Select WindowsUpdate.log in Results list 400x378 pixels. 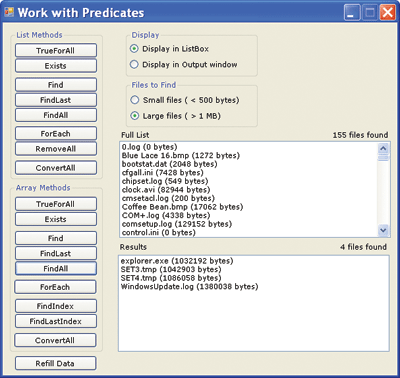tap(254, 287)
